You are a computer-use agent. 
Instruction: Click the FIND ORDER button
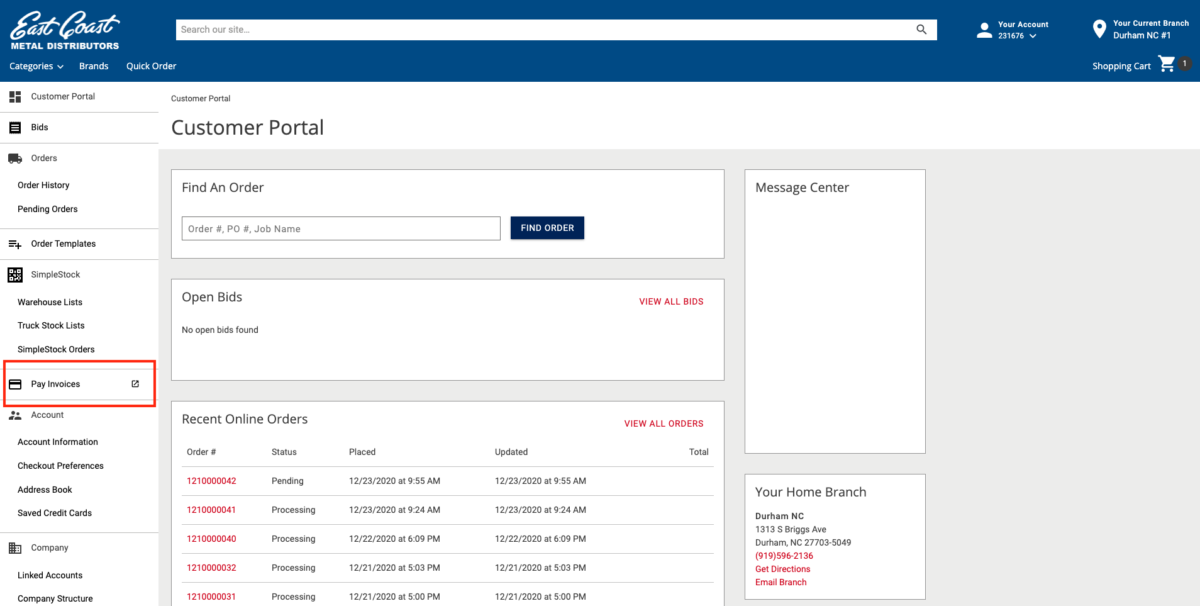point(547,228)
